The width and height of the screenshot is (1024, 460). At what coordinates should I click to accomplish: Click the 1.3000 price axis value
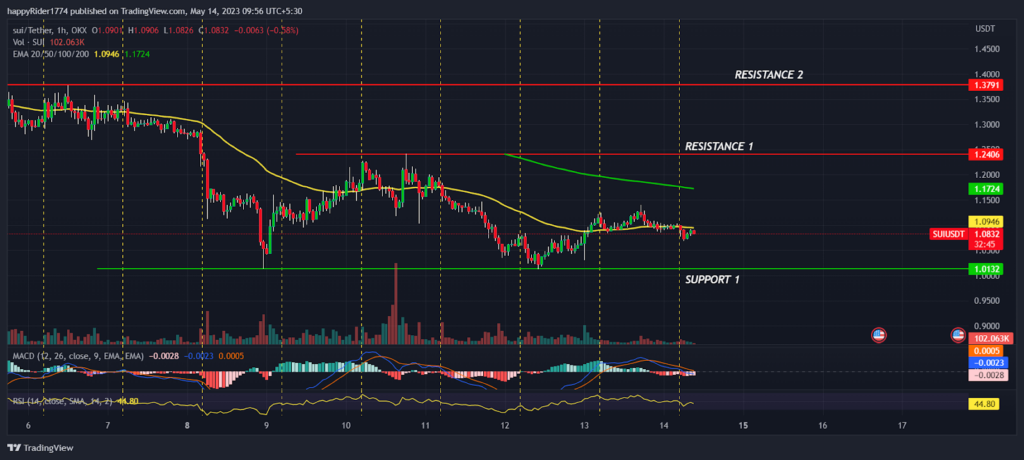[987, 125]
